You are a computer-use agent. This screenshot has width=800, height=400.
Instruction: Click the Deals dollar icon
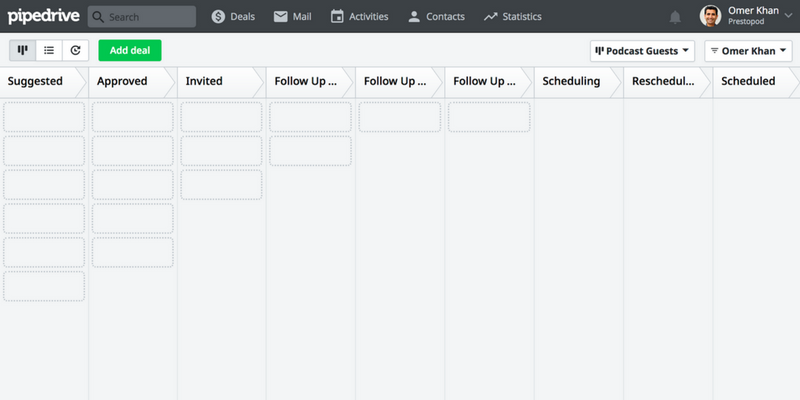click(218, 17)
